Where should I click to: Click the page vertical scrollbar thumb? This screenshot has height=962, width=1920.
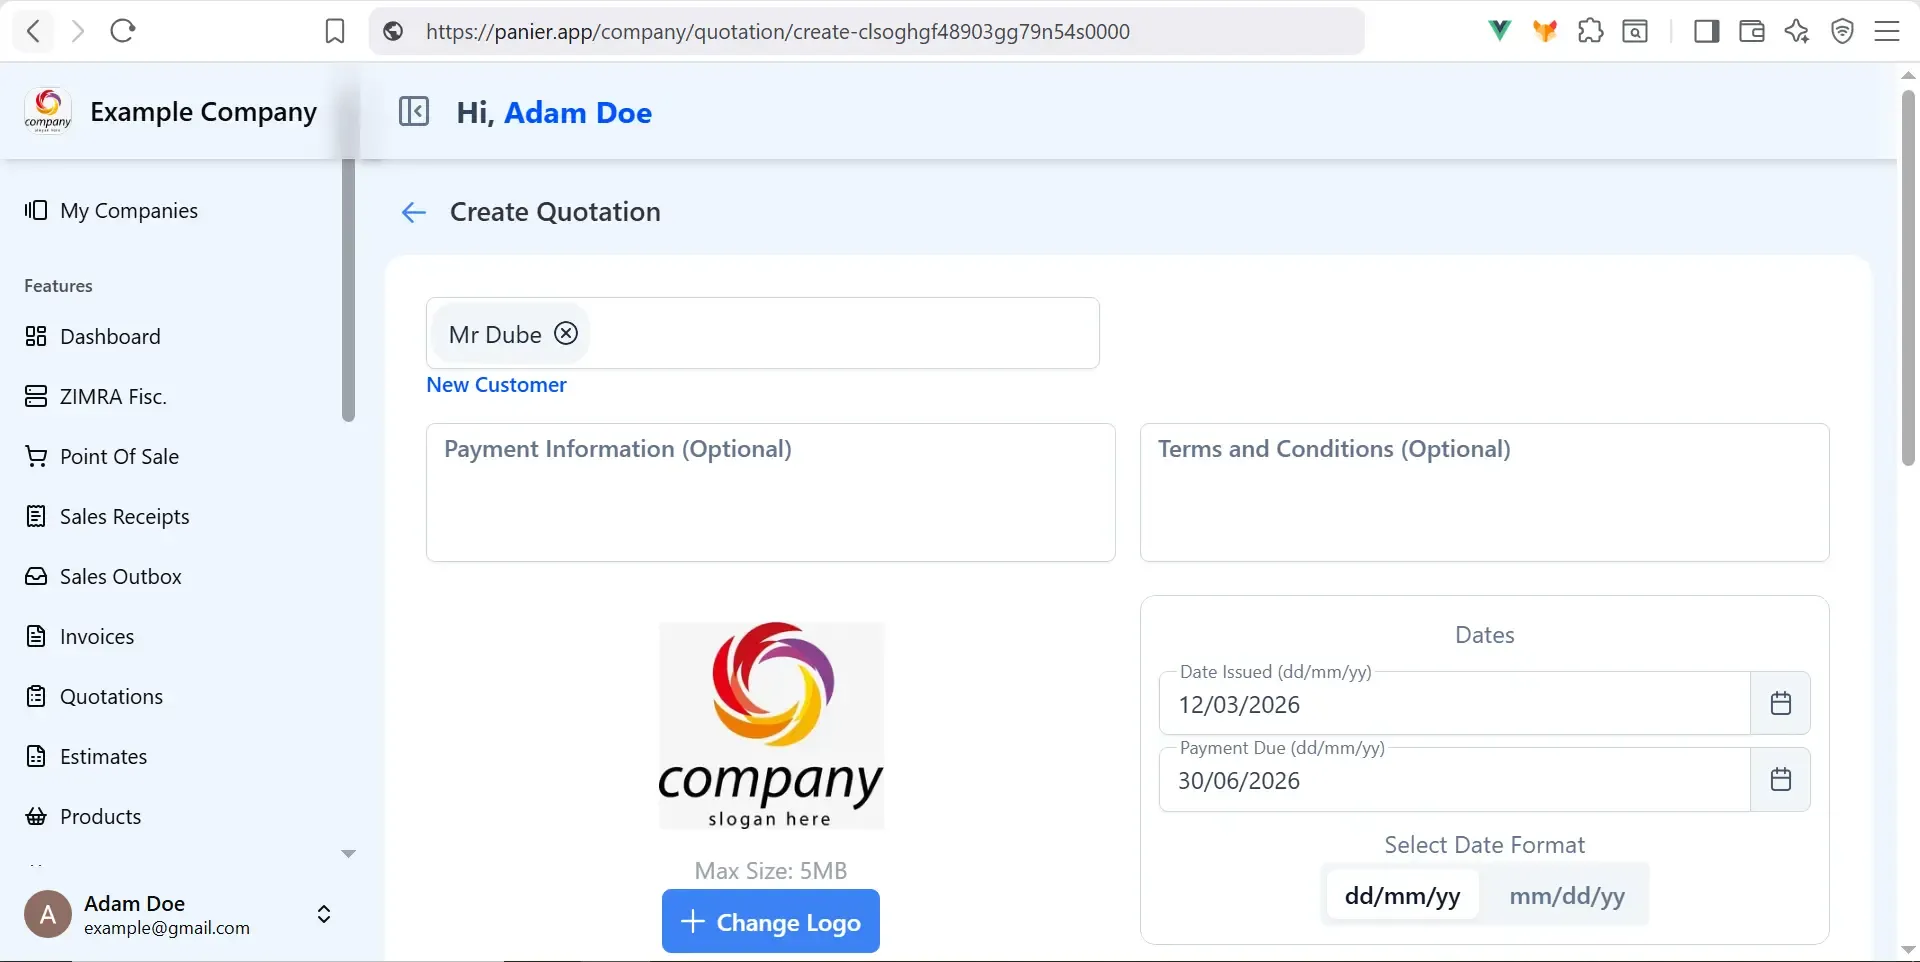pyautogui.click(x=1908, y=278)
